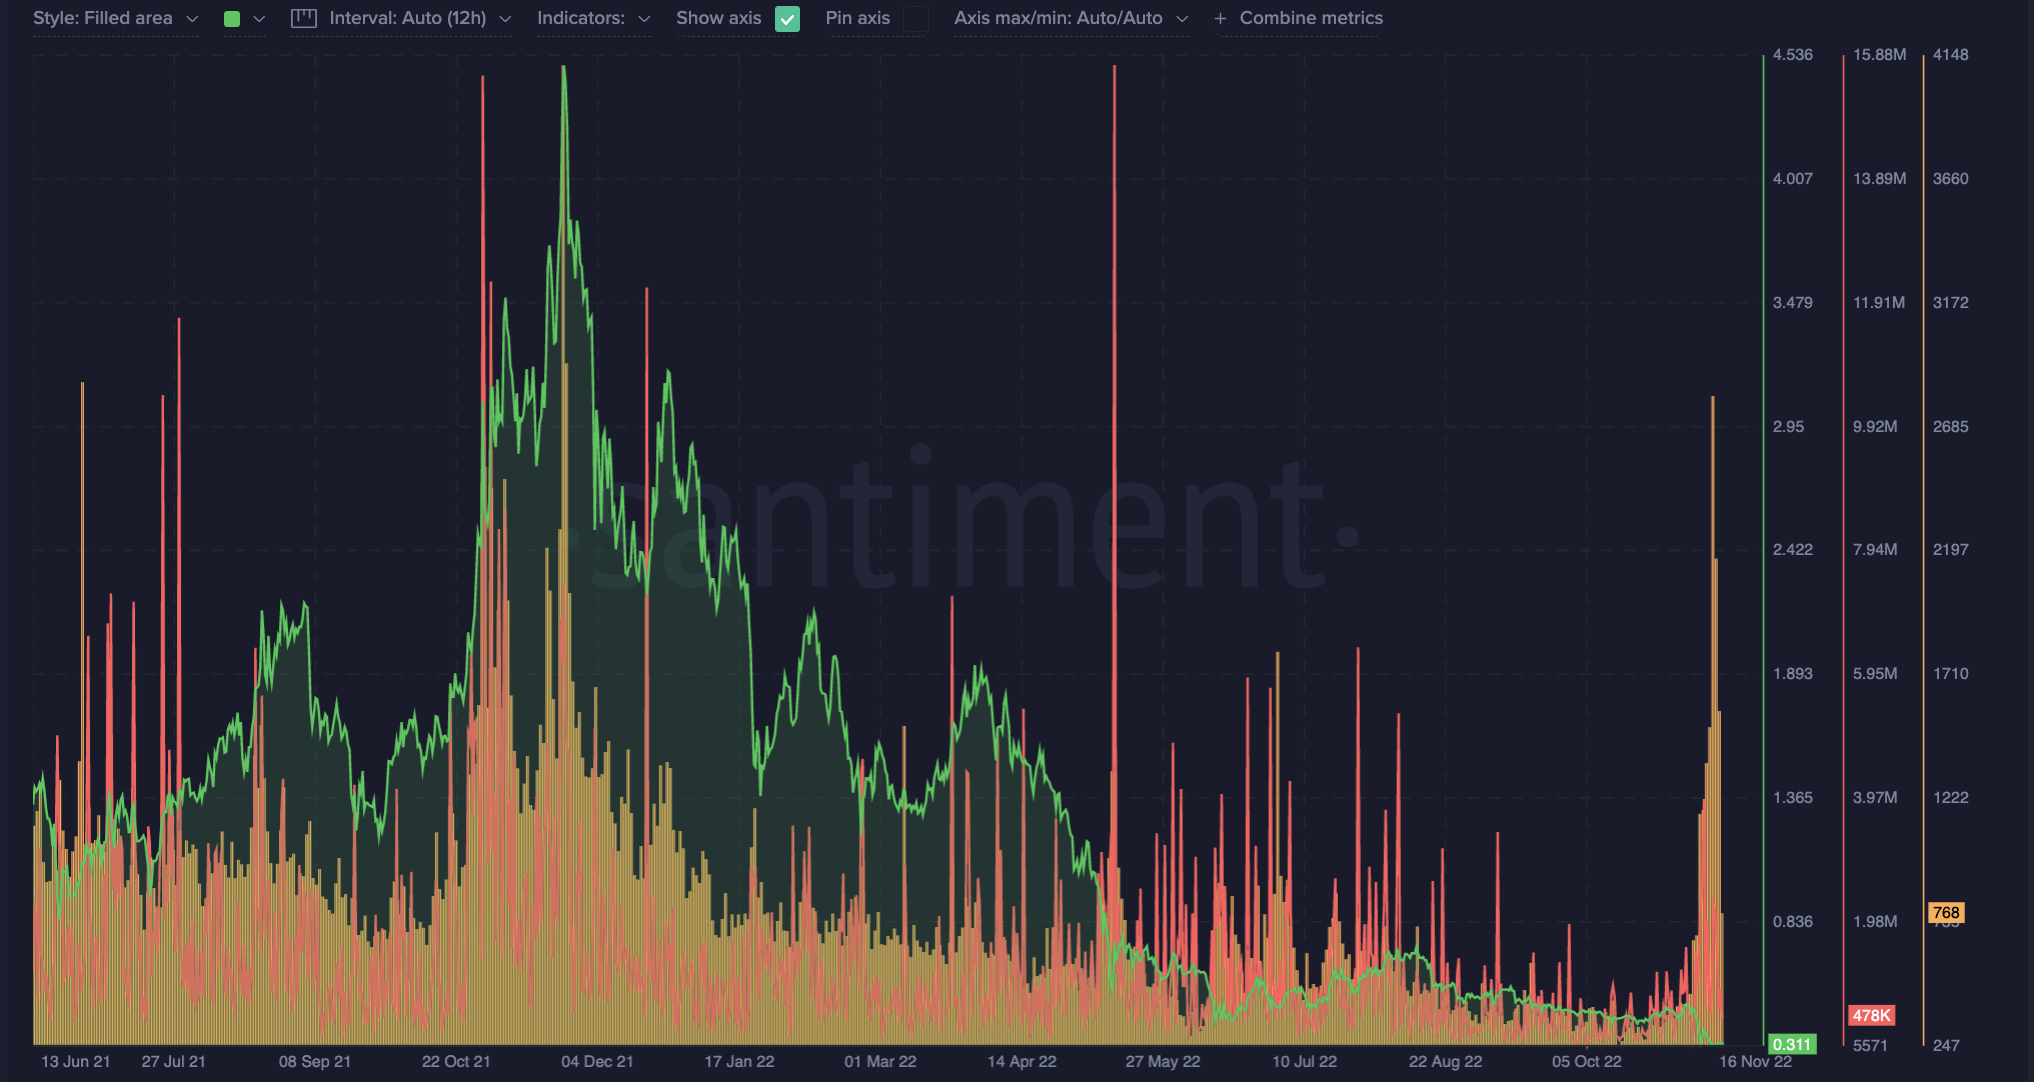
Task: Click the green 0.311 value badge
Action: coord(1792,1044)
